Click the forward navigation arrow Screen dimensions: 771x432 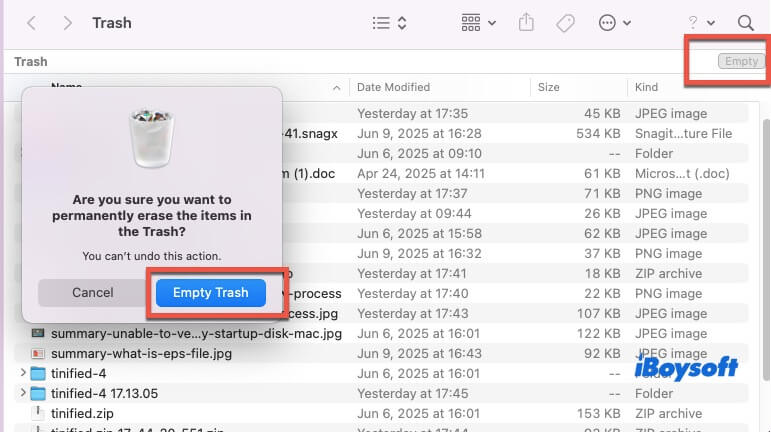coord(67,22)
